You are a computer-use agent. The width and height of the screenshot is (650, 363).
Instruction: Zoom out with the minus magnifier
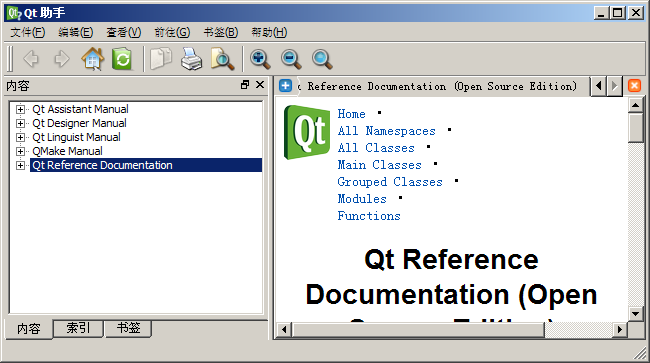291,59
